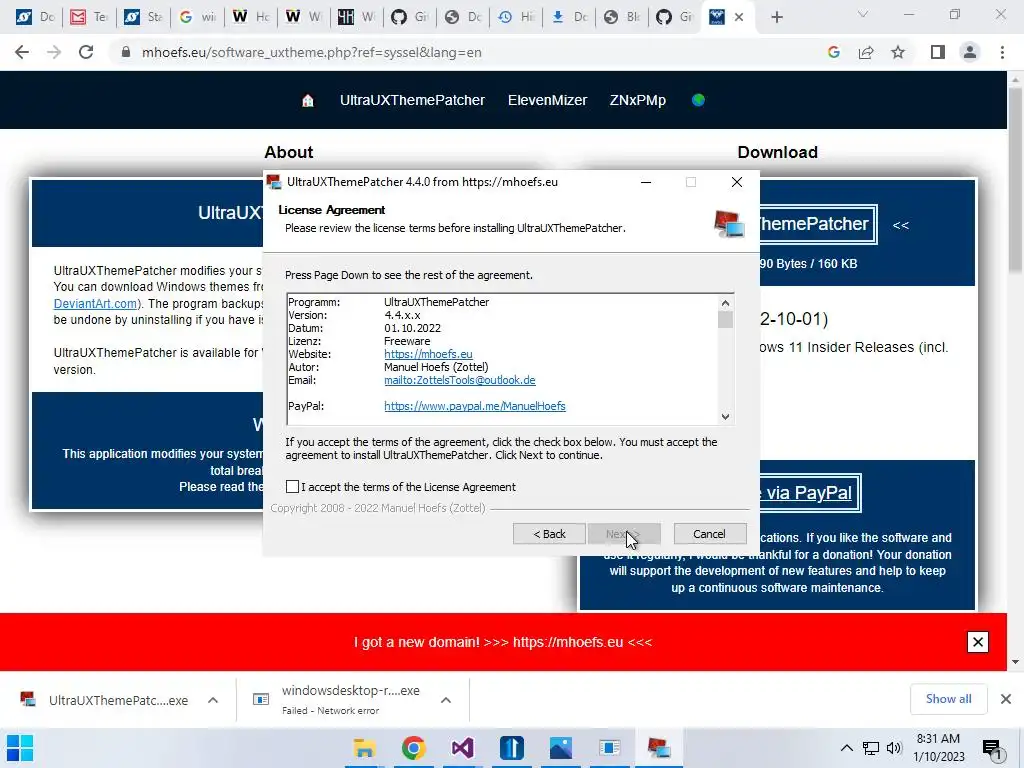Open volume control tray icon
This screenshot has height=768, width=1024.
(x=894, y=748)
